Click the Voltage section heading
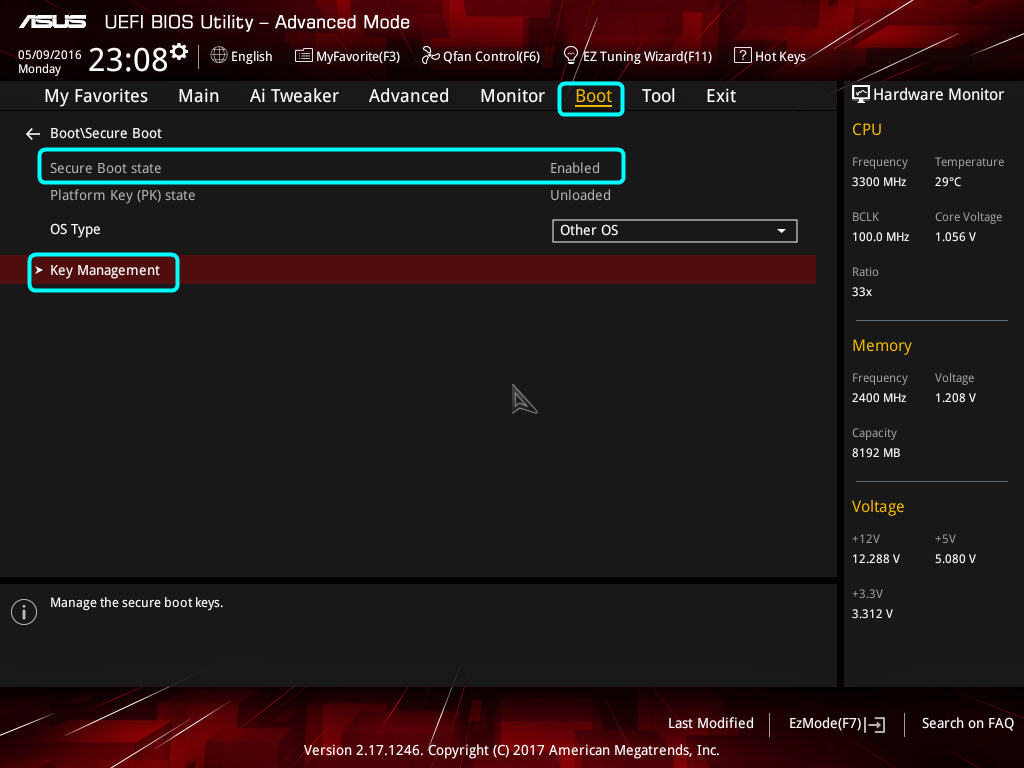Viewport: 1024px width, 768px height. (878, 506)
